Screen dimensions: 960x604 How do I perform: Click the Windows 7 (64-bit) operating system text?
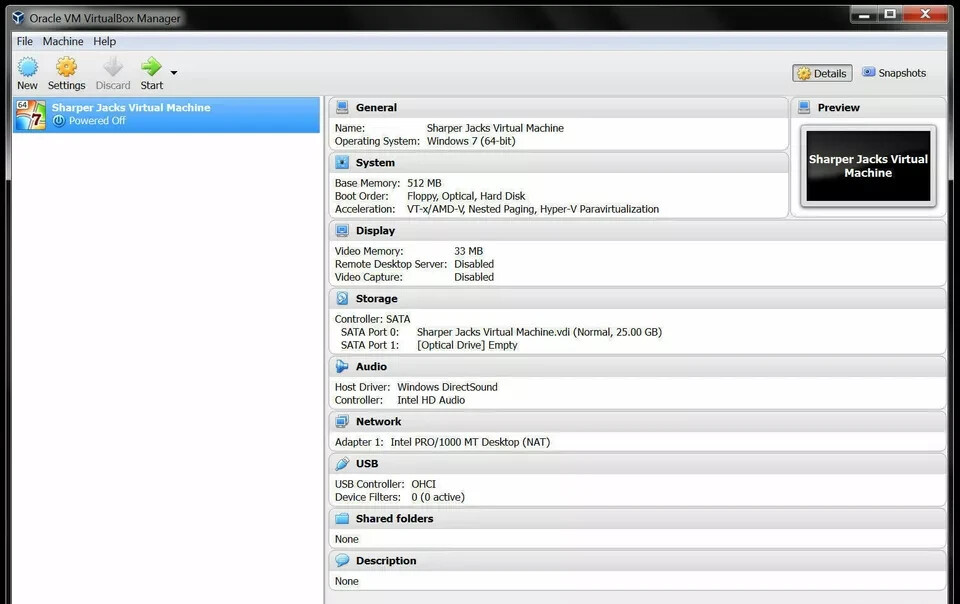471,141
